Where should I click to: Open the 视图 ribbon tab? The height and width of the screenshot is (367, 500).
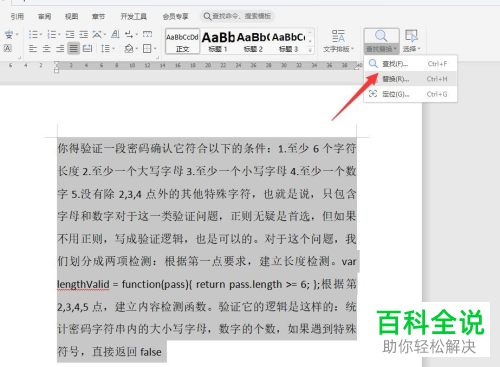point(71,16)
